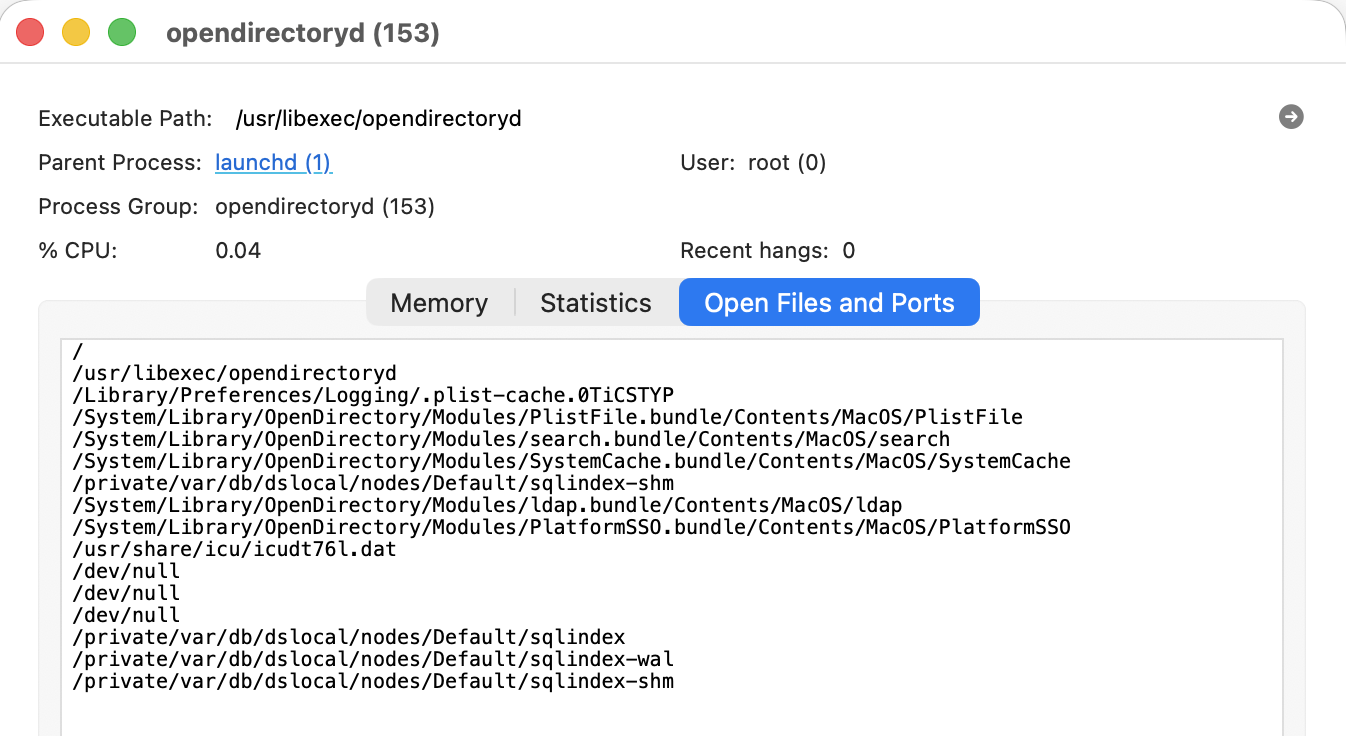The image size is (1346, 736).
Task: Click the PlatformSSO.bundle path entry
Action: 571,527
